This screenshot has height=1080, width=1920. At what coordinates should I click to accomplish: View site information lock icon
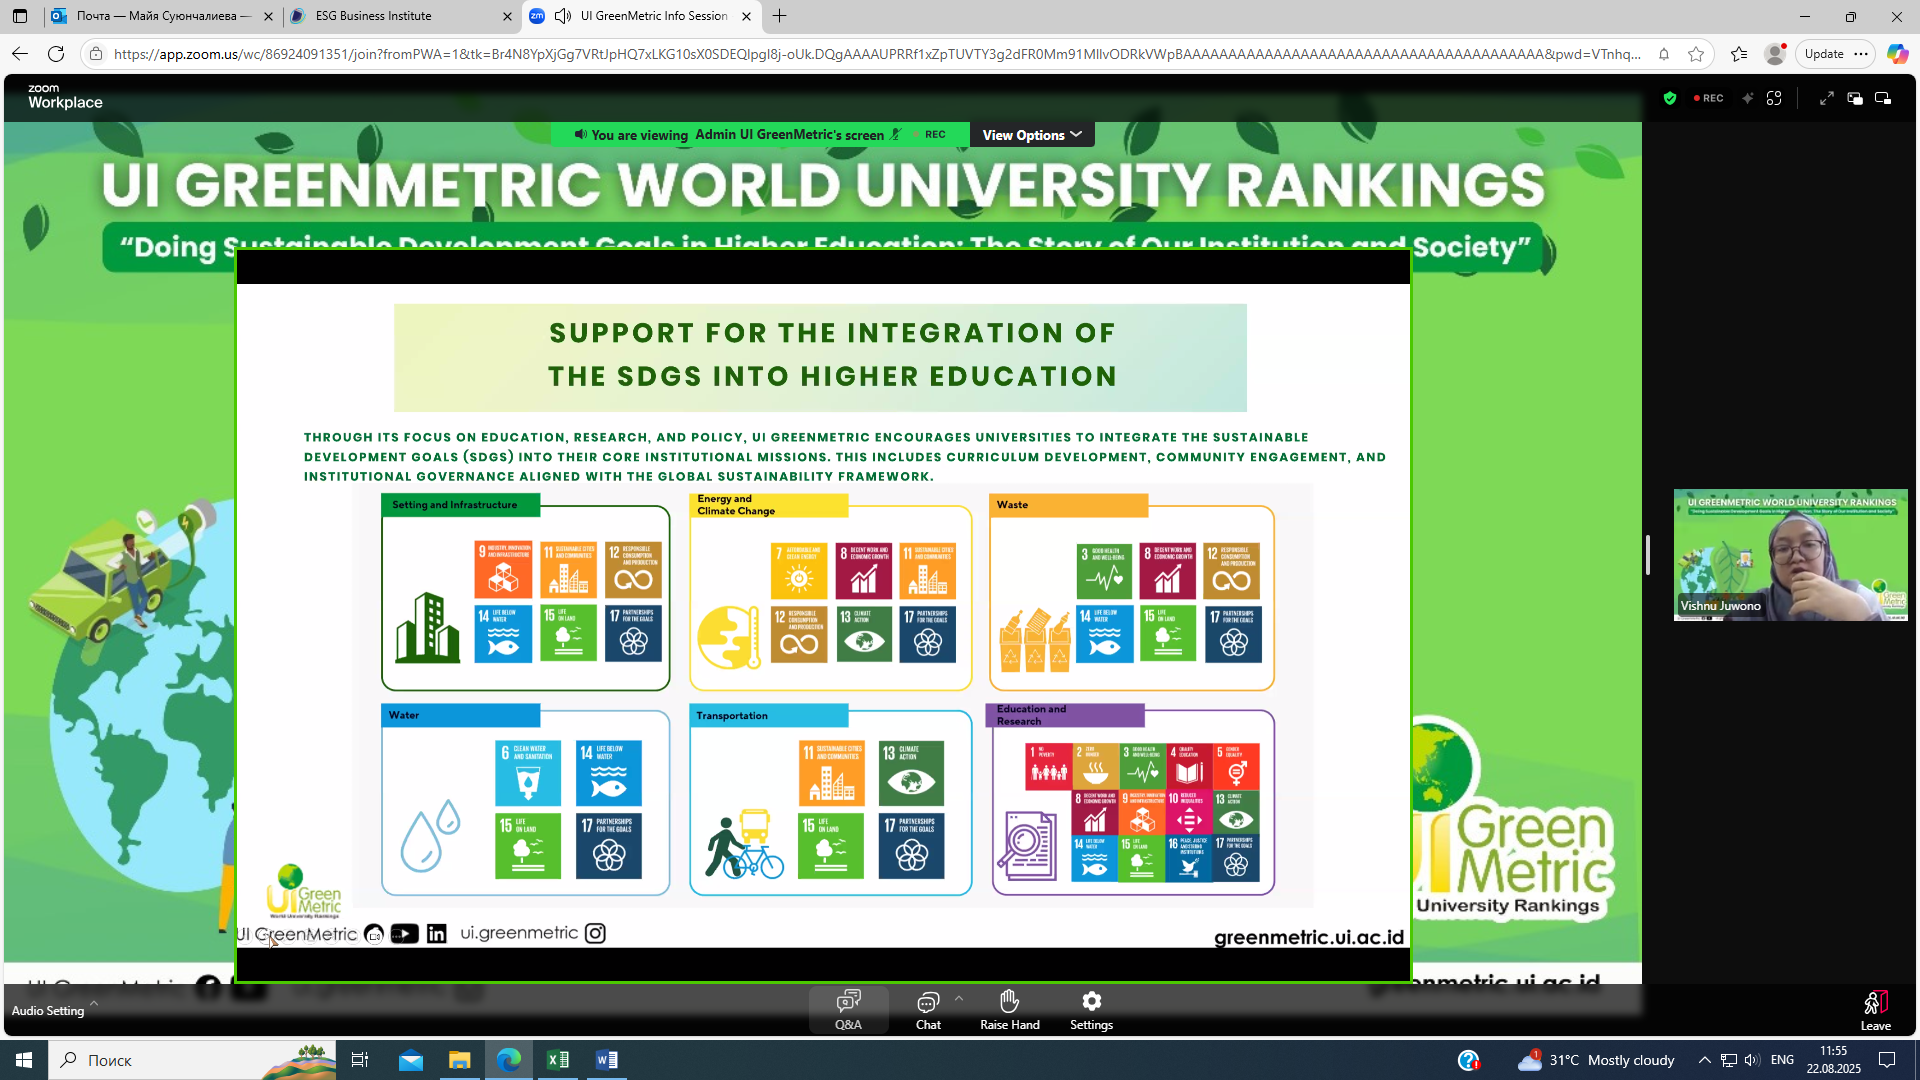96,54
